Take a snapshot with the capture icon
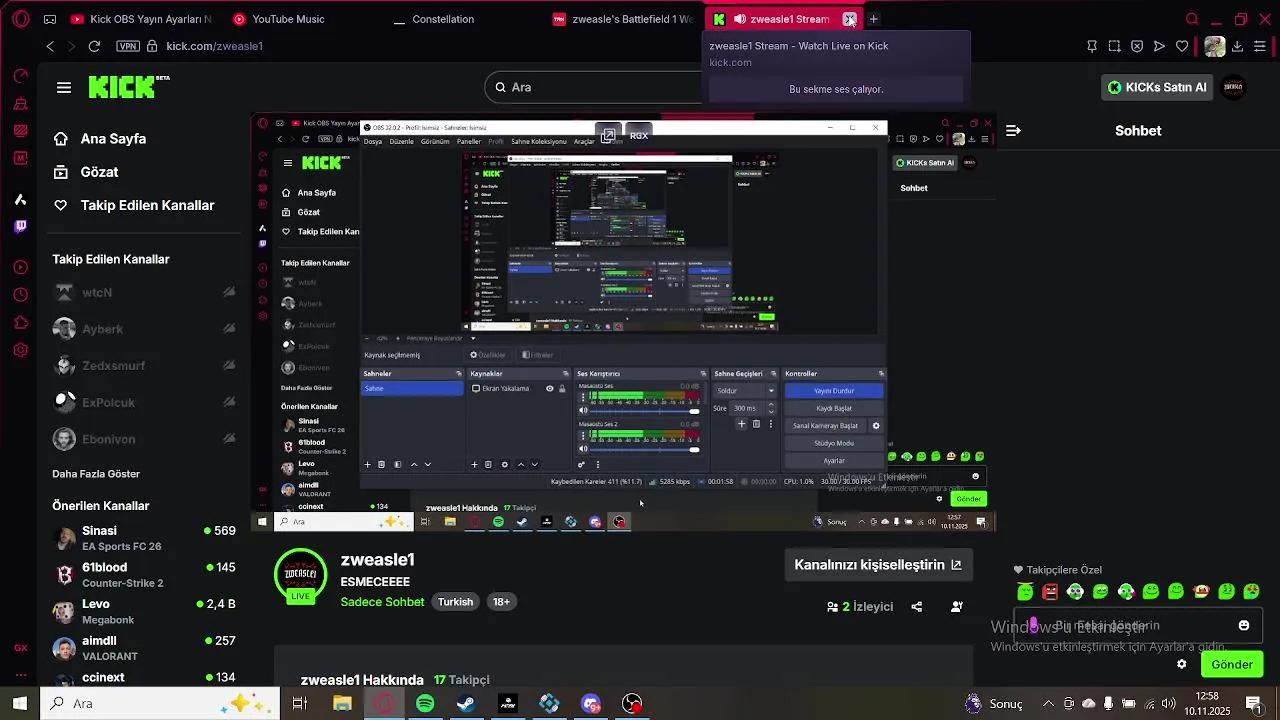This screenshot has height=720, width=1280. pos(1115,46)
